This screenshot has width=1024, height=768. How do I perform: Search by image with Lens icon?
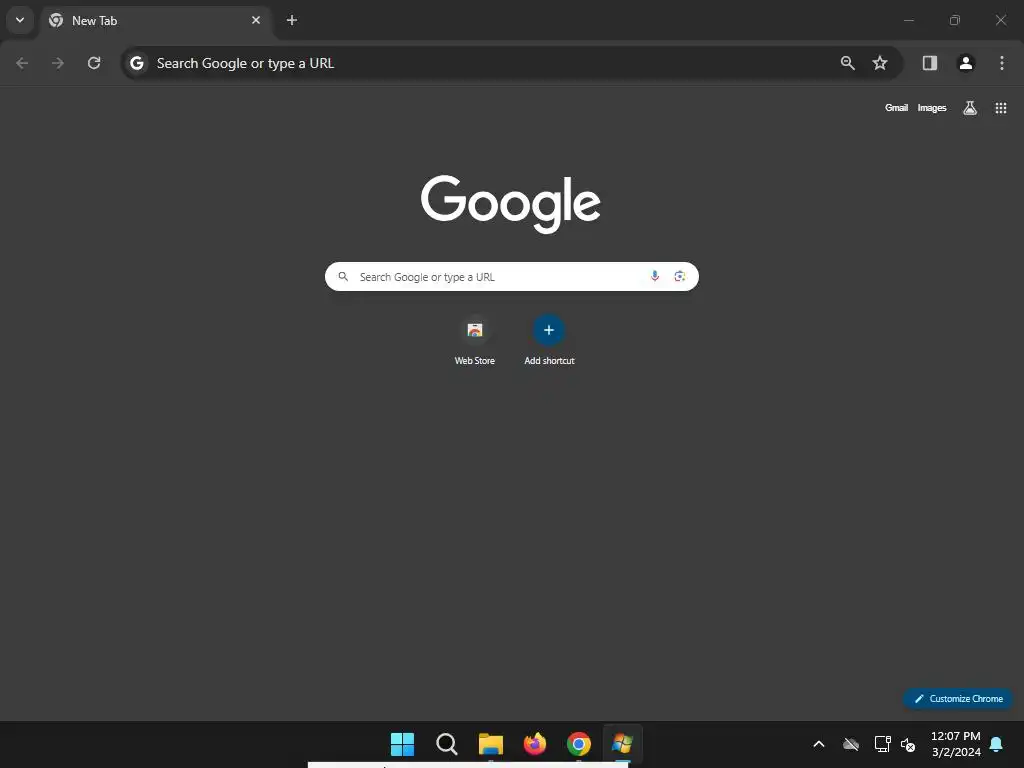680,276
